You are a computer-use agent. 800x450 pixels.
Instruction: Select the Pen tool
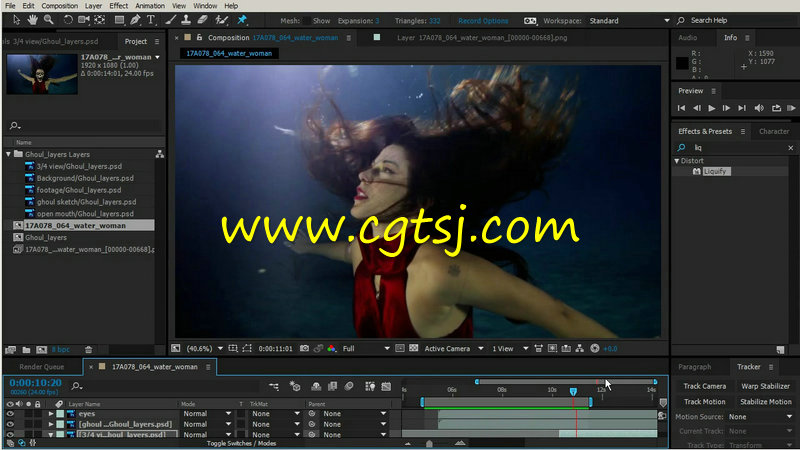pyautogui.click(x=135, y=20)
